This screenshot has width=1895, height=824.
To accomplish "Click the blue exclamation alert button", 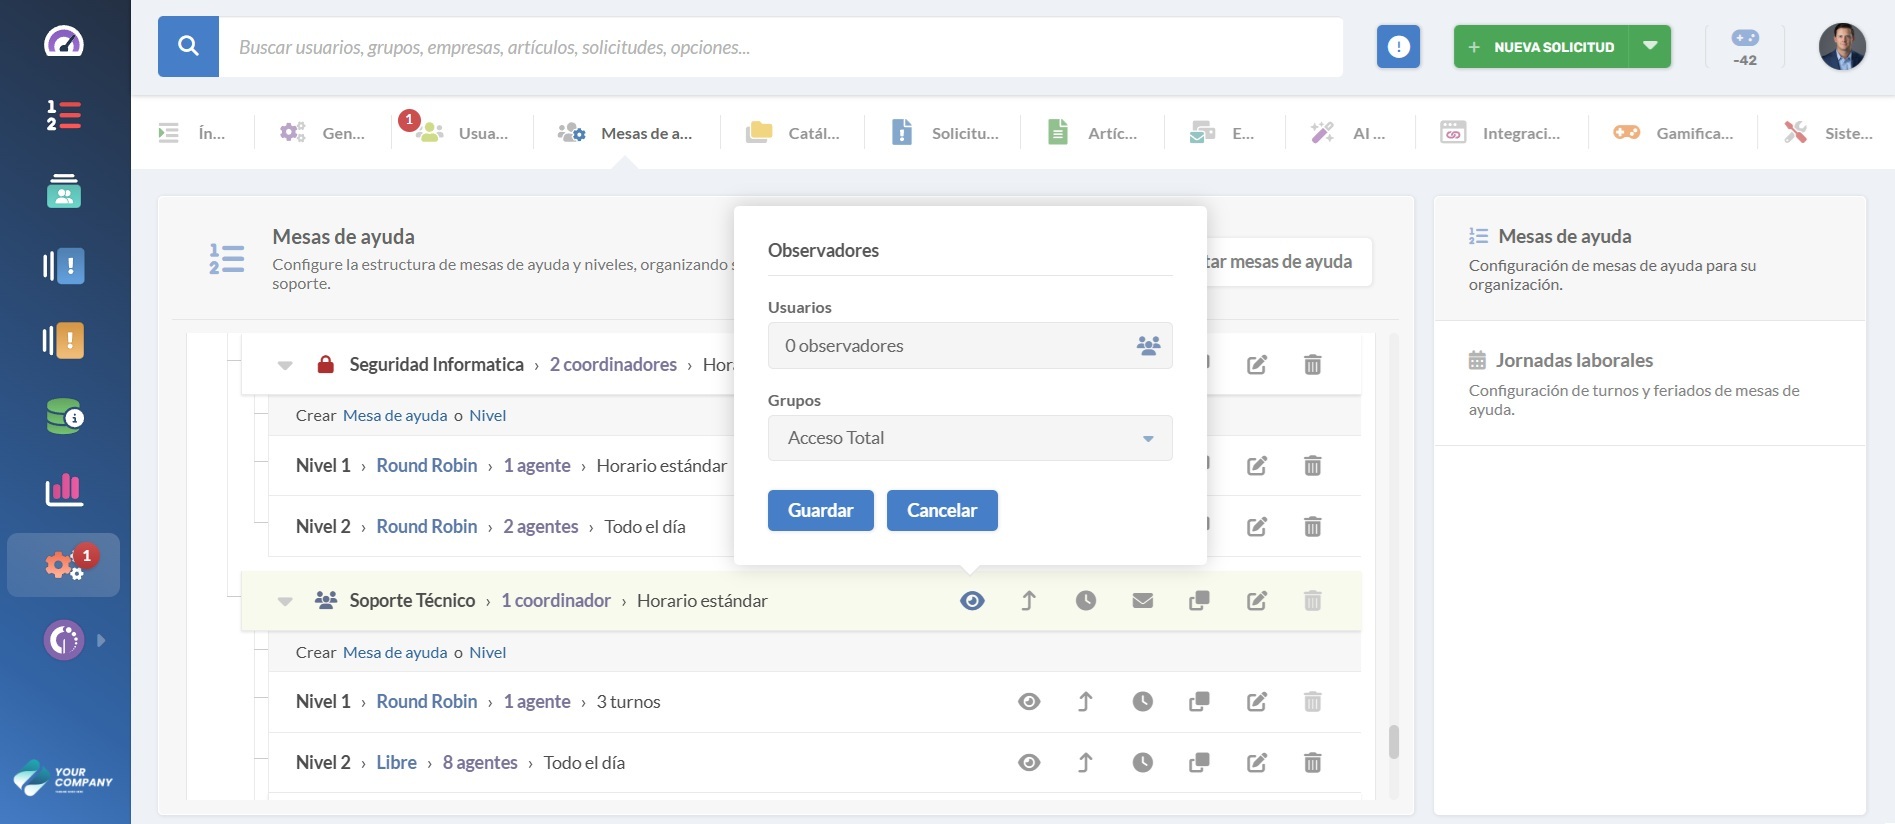I will click(1398, 47).
